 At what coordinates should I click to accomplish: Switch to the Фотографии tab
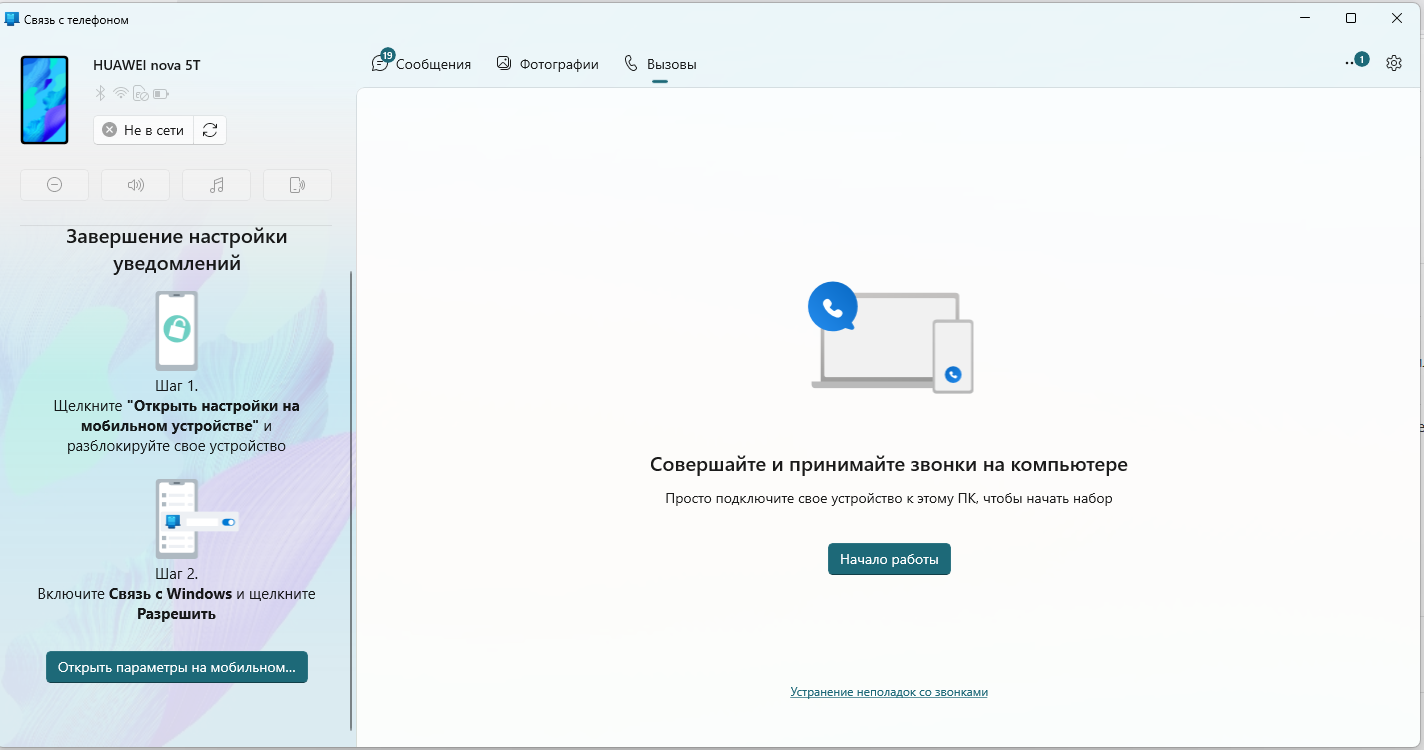pos(547,64)
